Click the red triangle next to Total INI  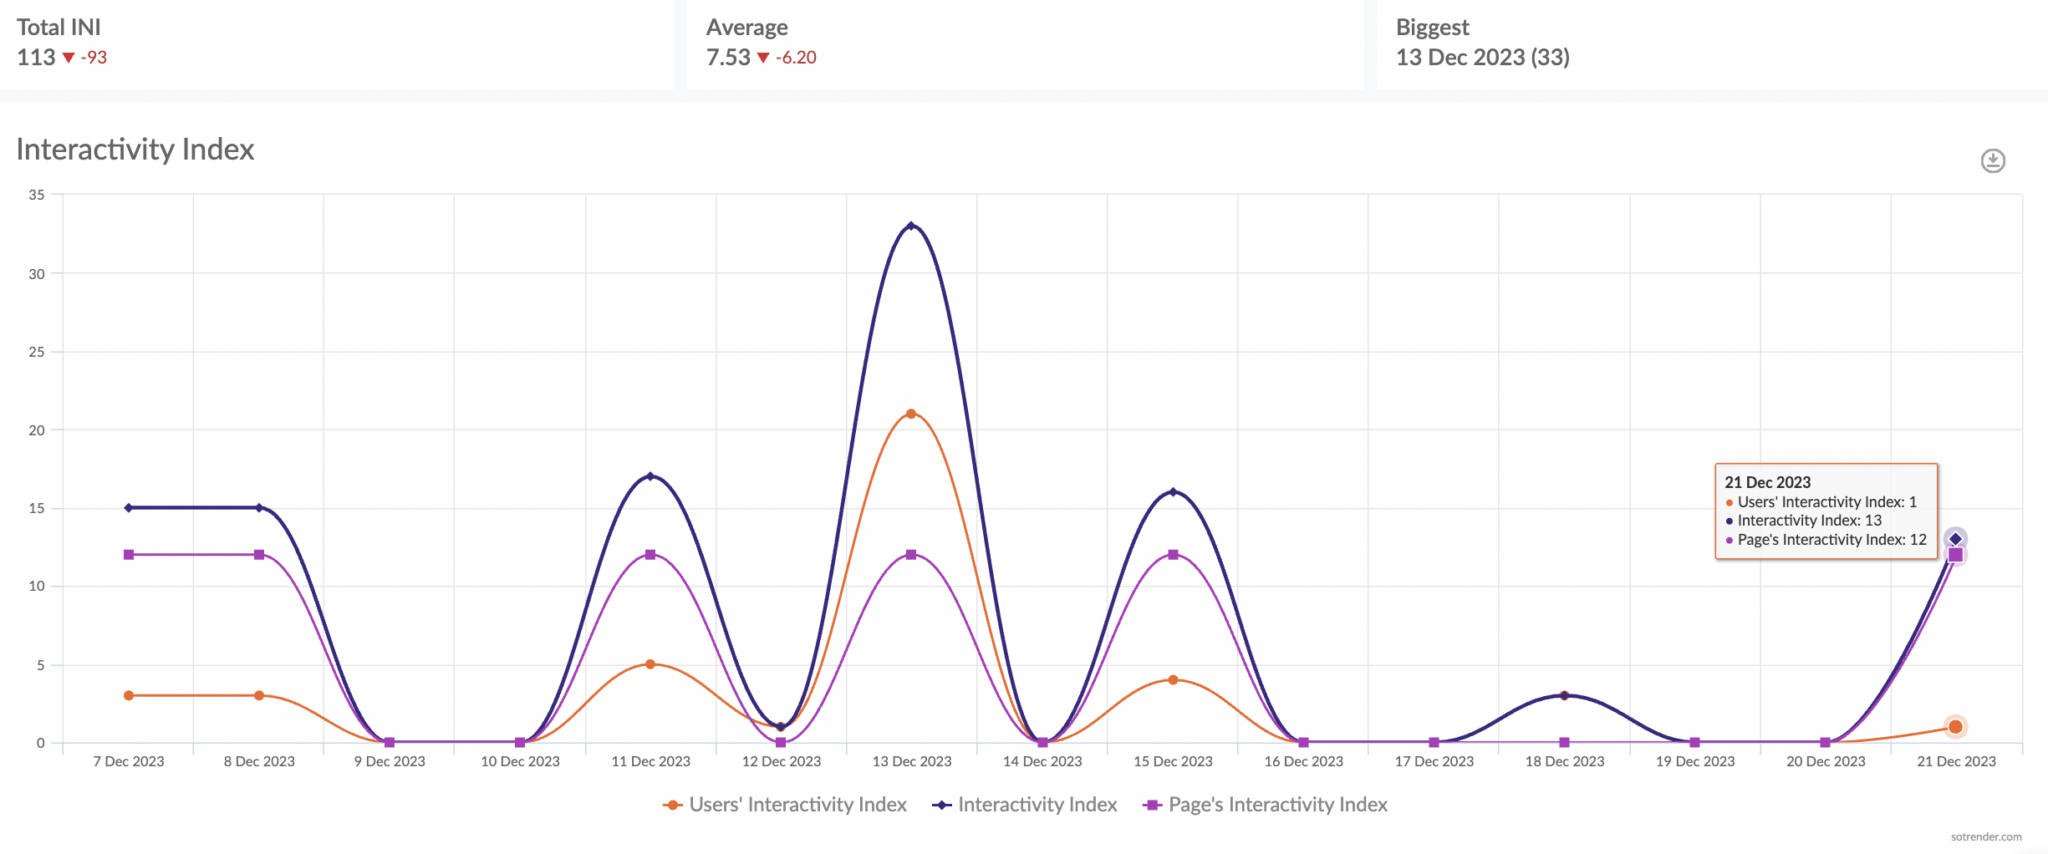point(69,58)
